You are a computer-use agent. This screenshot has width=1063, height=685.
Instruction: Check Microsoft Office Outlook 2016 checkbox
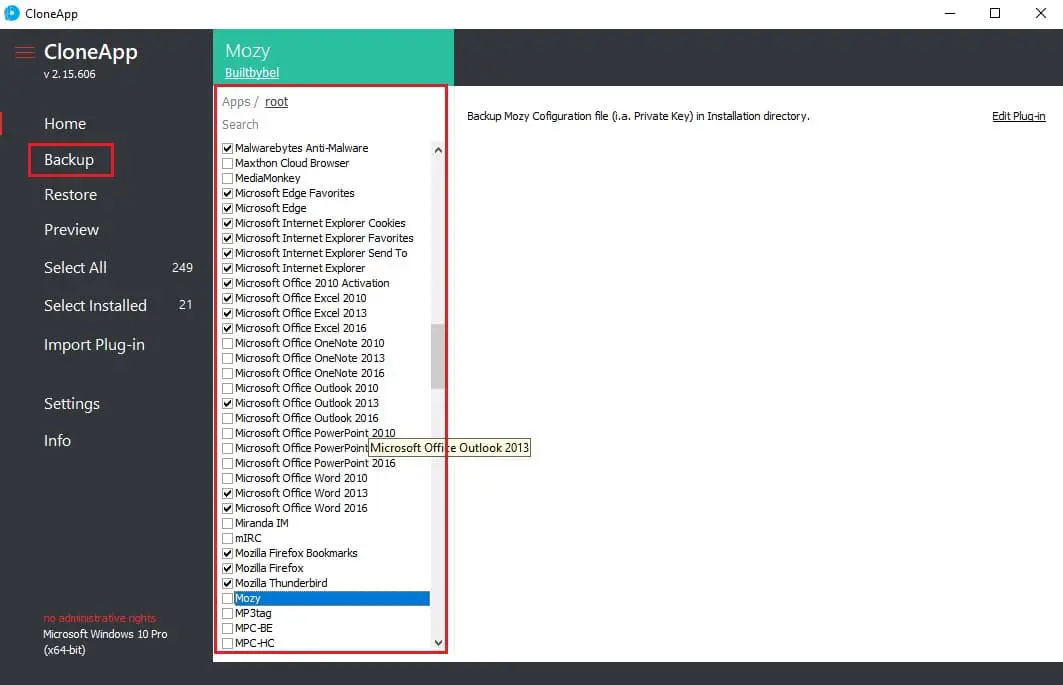coord(228,418)
